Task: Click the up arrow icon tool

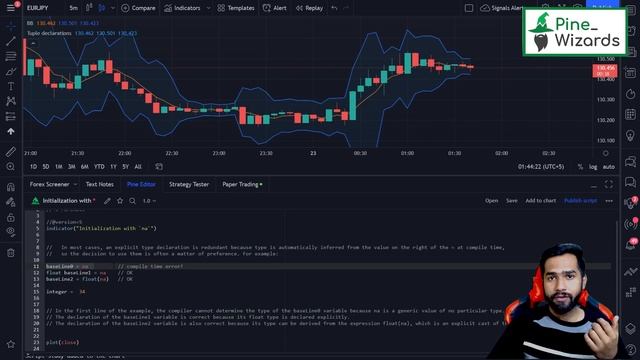Action: [x=11, y=131]
